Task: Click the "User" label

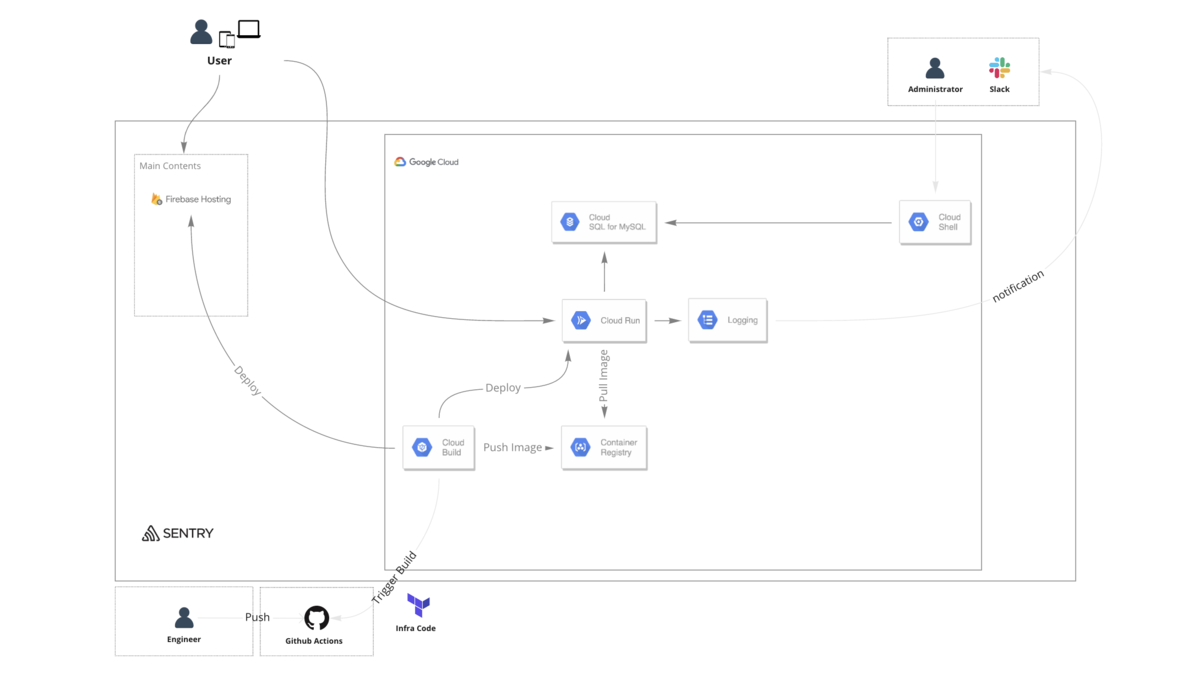Action: 219,61
